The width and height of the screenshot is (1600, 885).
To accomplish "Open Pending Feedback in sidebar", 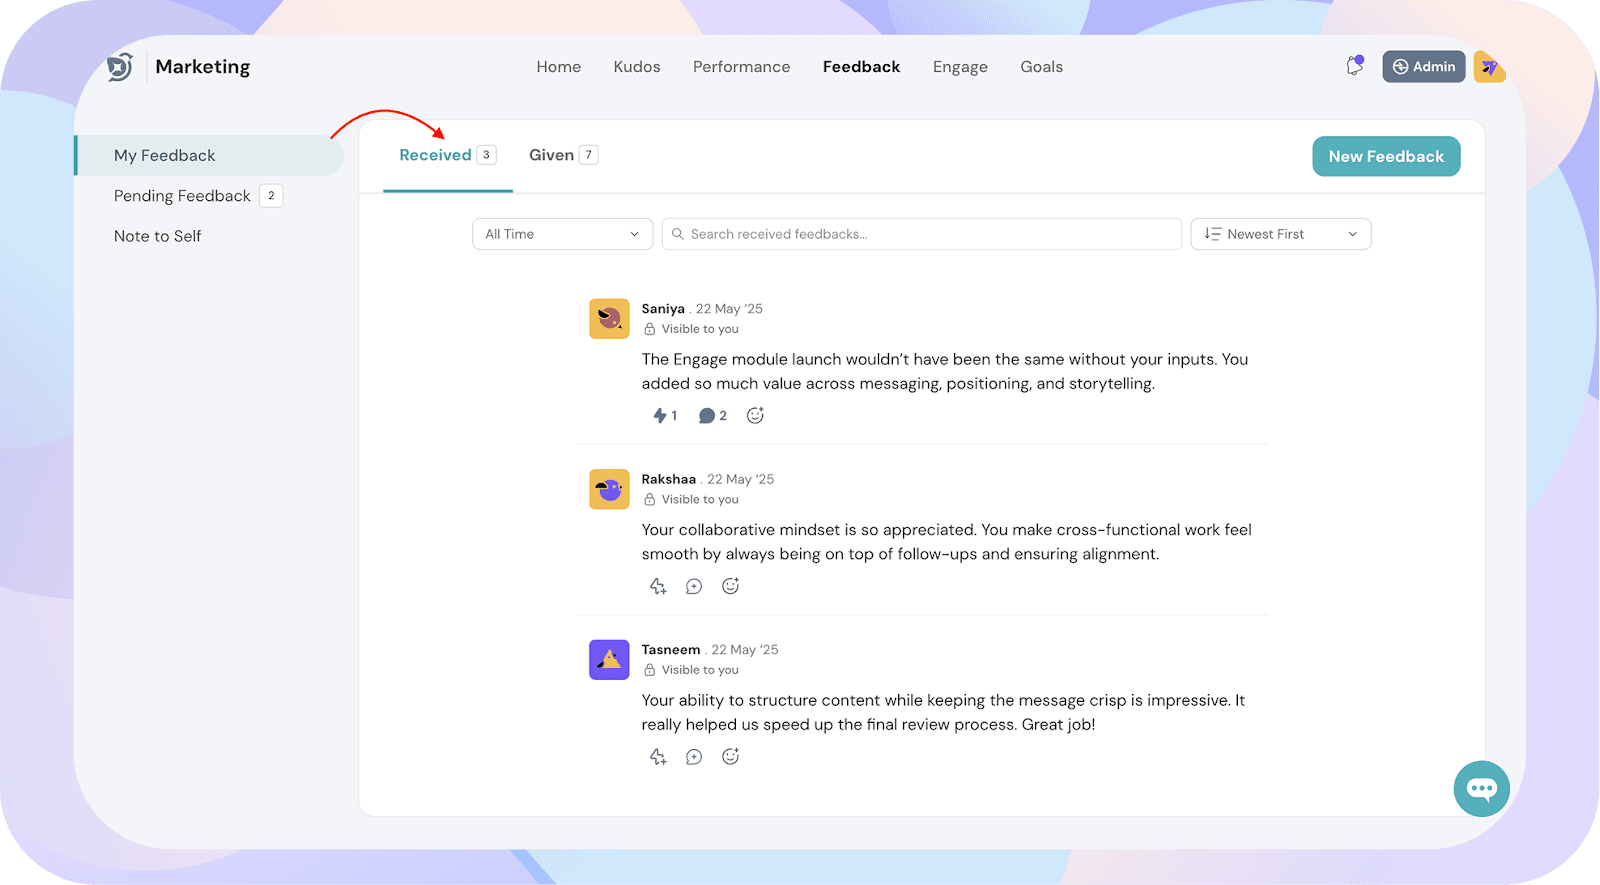I will pos(198,196).
